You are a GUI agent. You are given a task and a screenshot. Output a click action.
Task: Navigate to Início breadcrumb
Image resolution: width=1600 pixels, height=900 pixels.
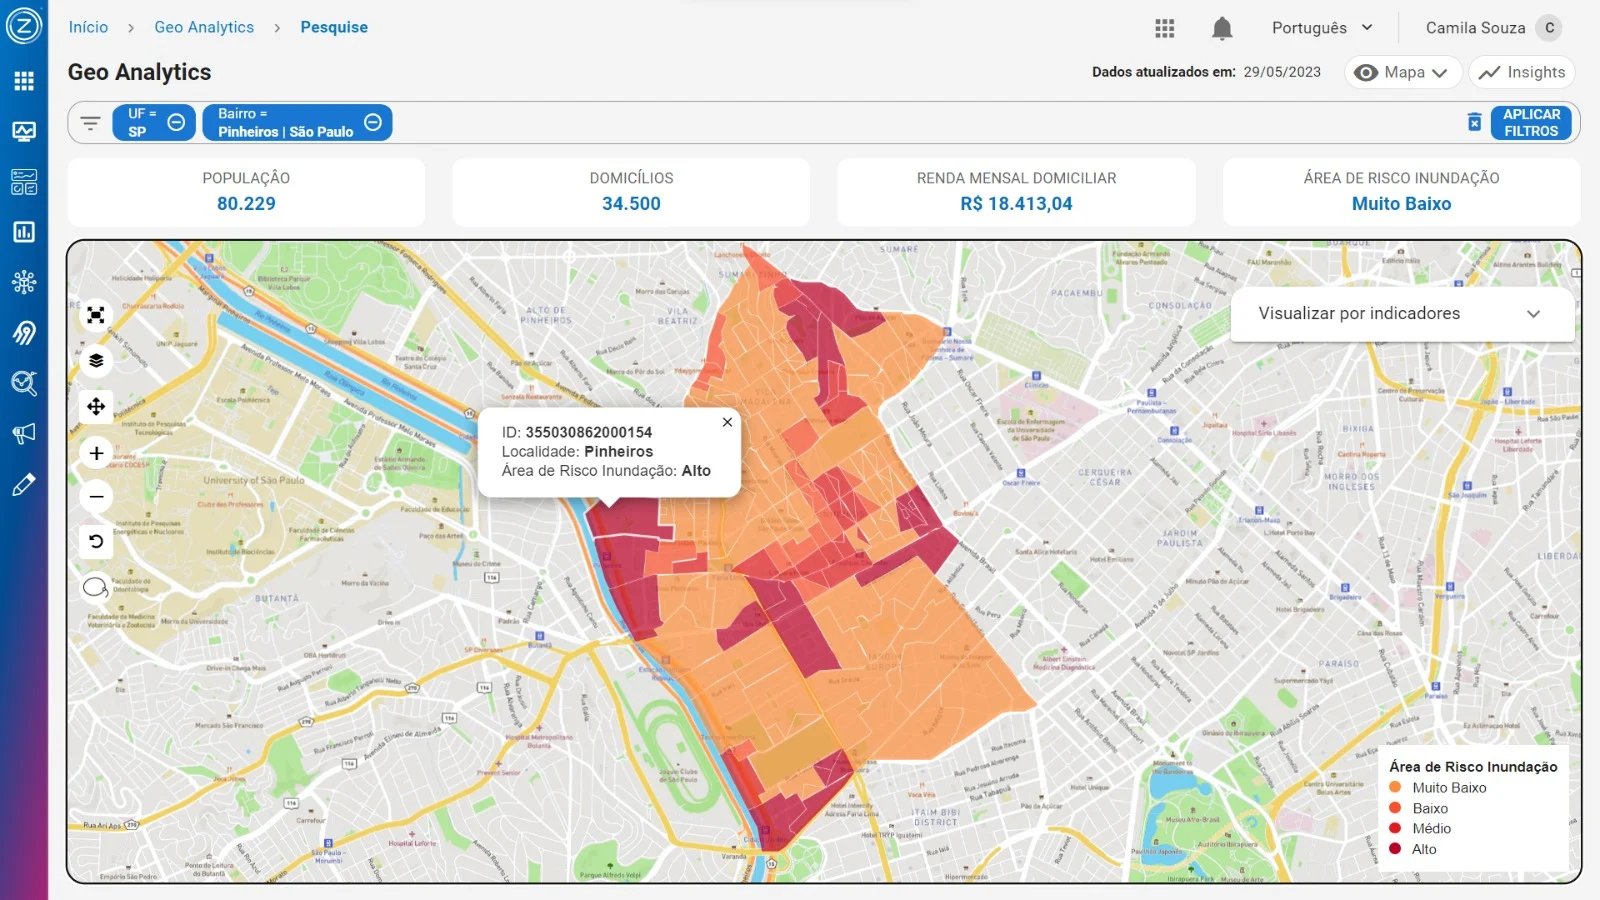tap(88, 27)
